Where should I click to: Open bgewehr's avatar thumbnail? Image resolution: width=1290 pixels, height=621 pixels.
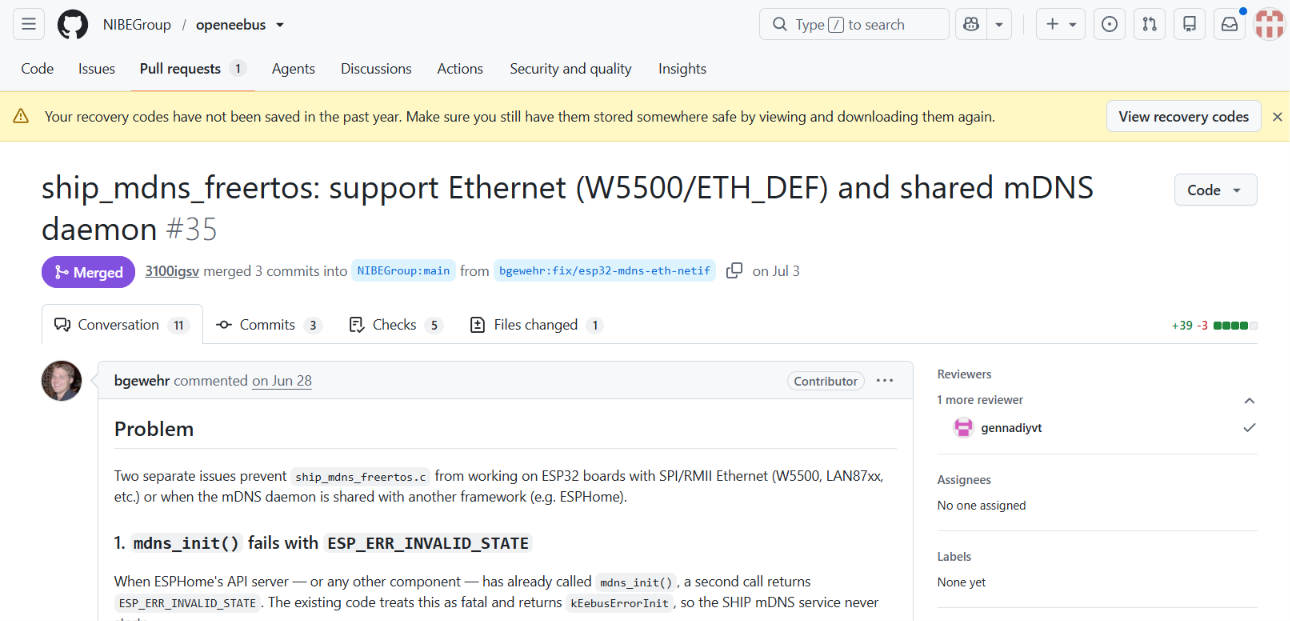point(61,381)
